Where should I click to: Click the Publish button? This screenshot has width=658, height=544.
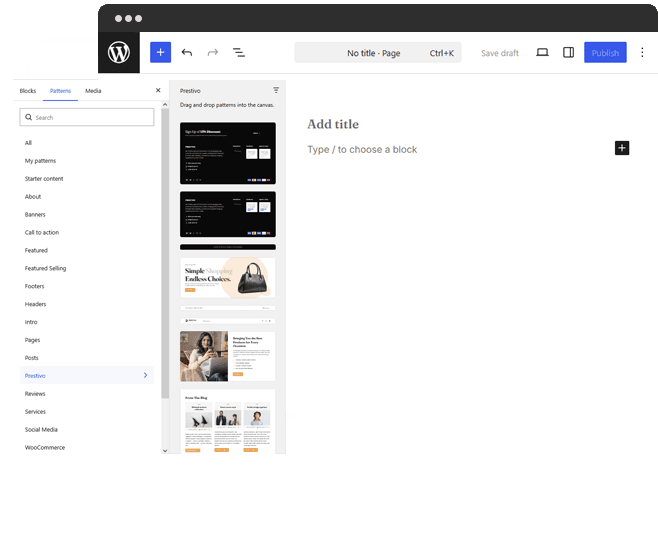pos(605,52)
